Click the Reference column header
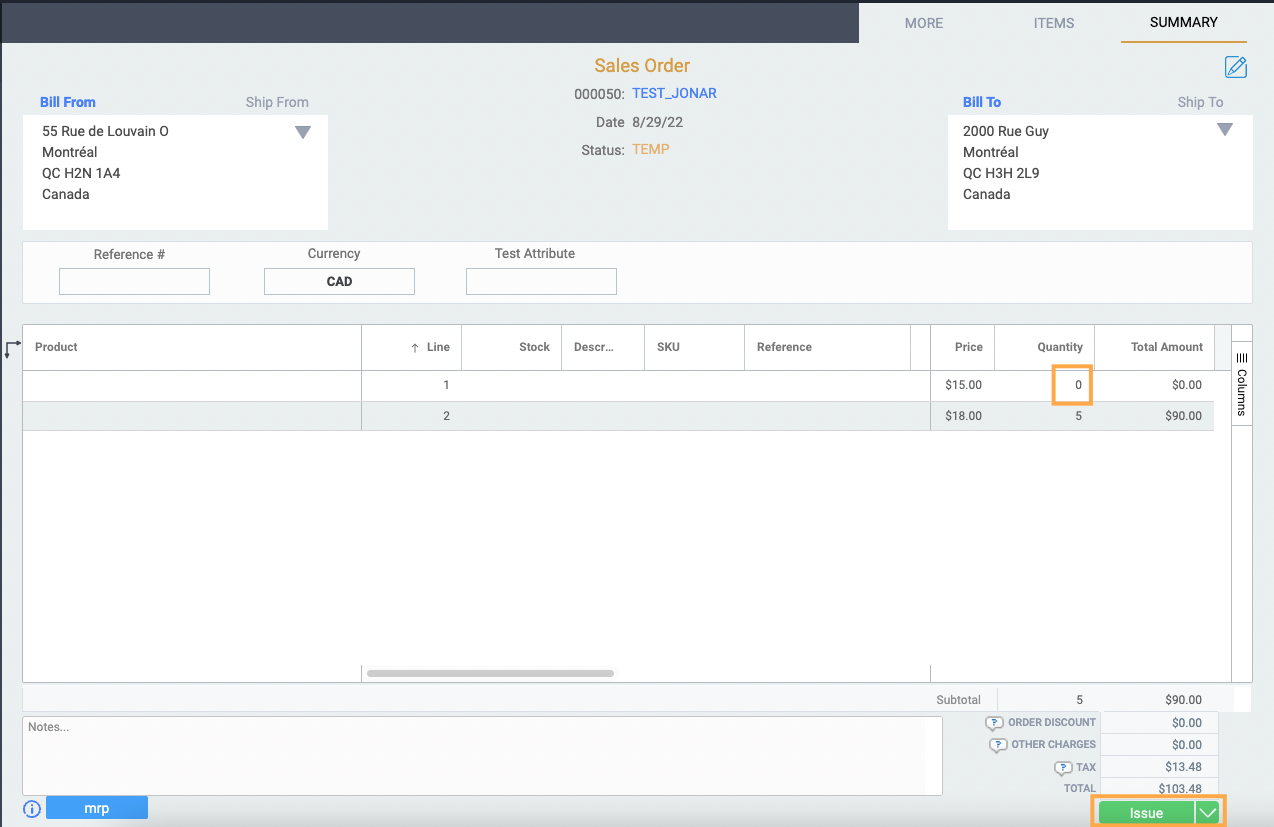The image size is (1274, 827). (x=827, y=347)
